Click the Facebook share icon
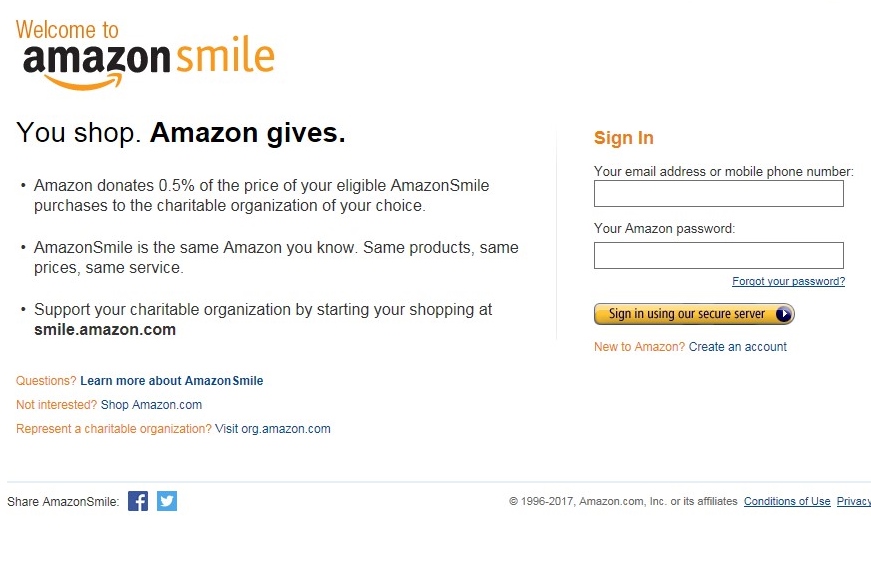The width and height of the screenshot is (871, 582). (138, 501)
